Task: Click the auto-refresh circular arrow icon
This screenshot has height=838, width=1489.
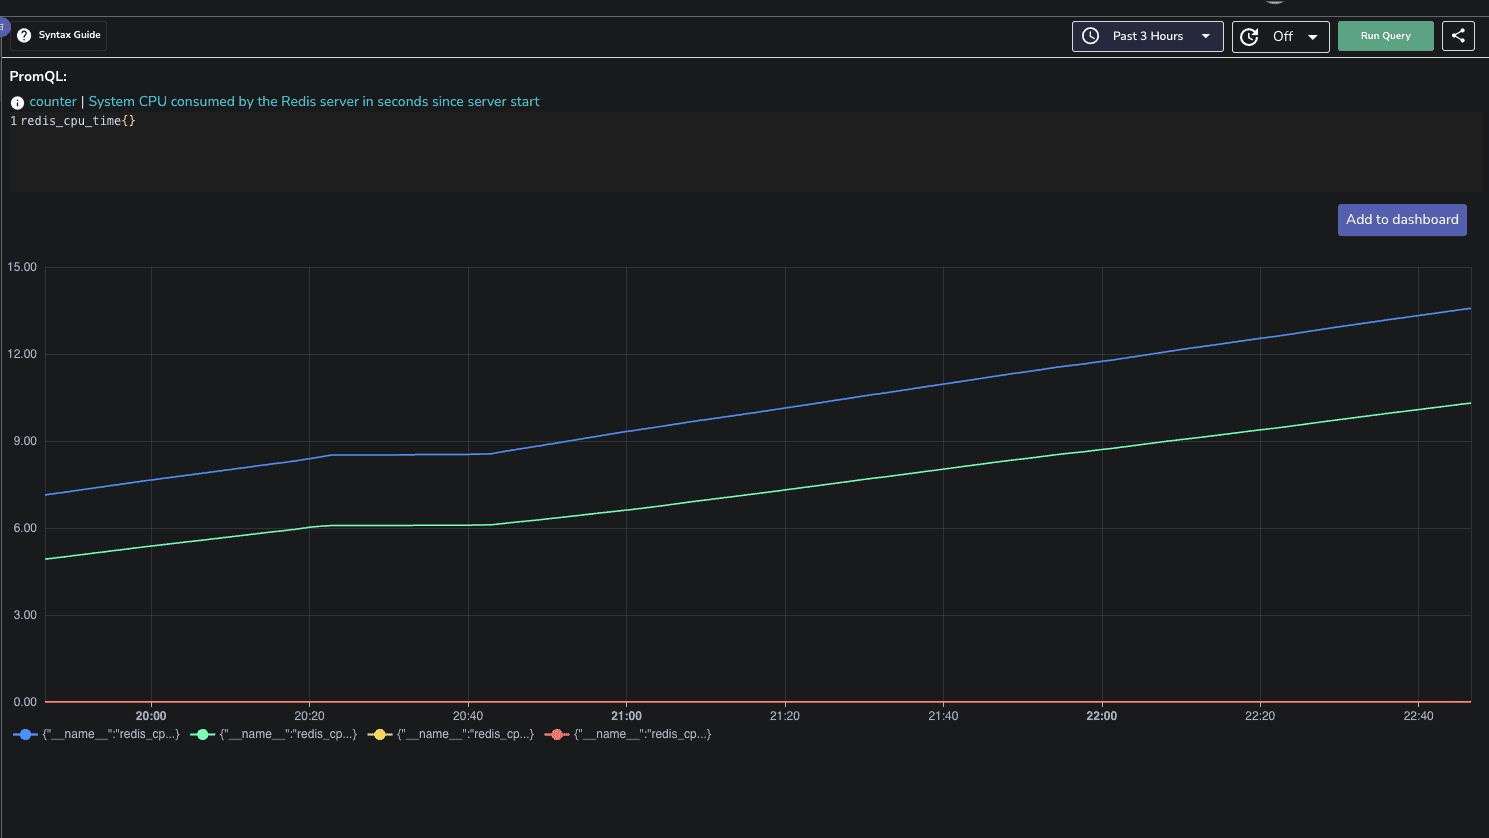Action: 1249,37
